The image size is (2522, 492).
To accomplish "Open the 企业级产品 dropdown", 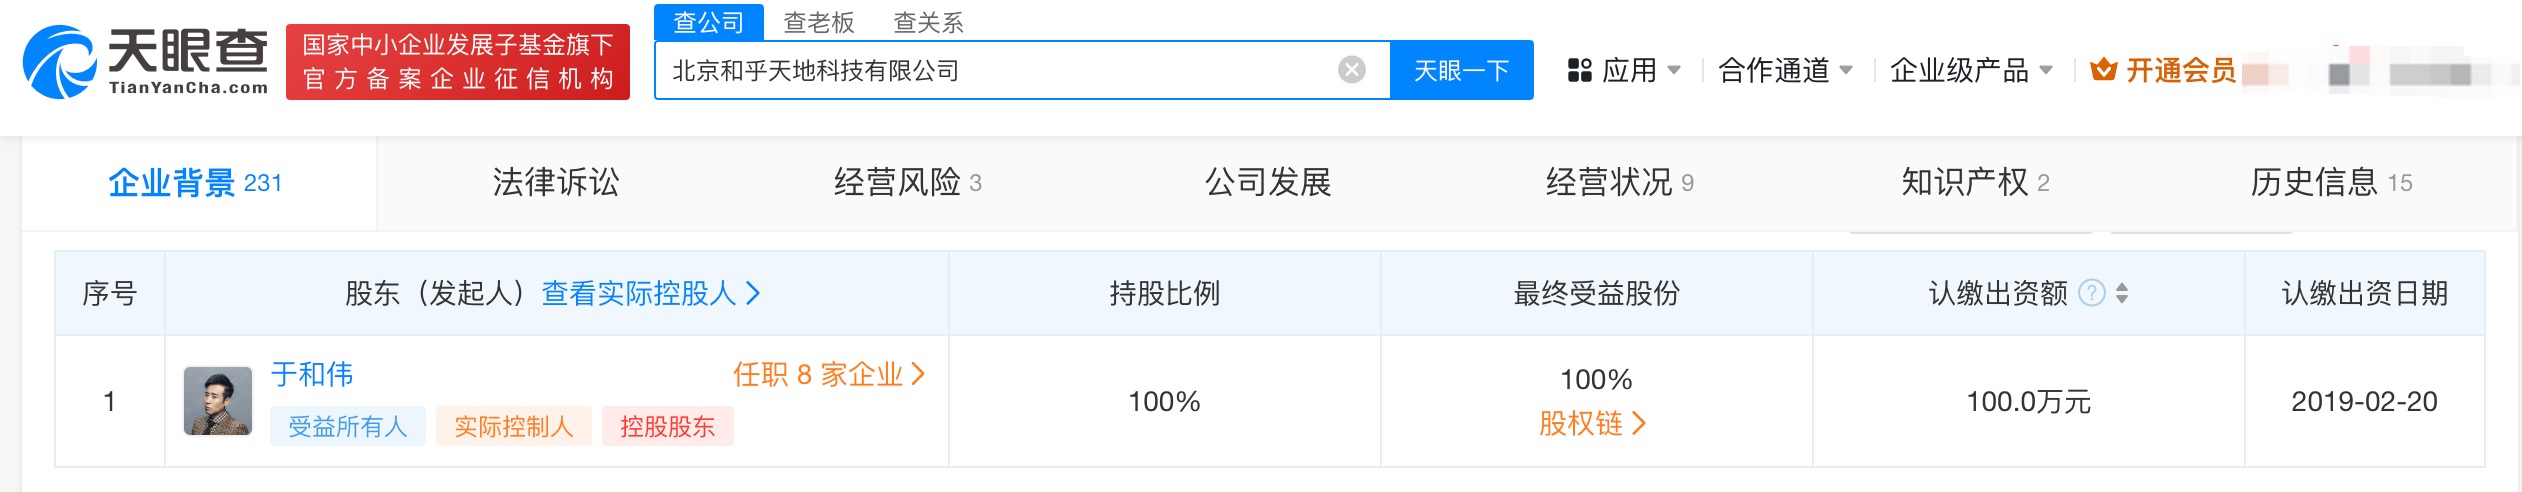I will click(1971, 70).
